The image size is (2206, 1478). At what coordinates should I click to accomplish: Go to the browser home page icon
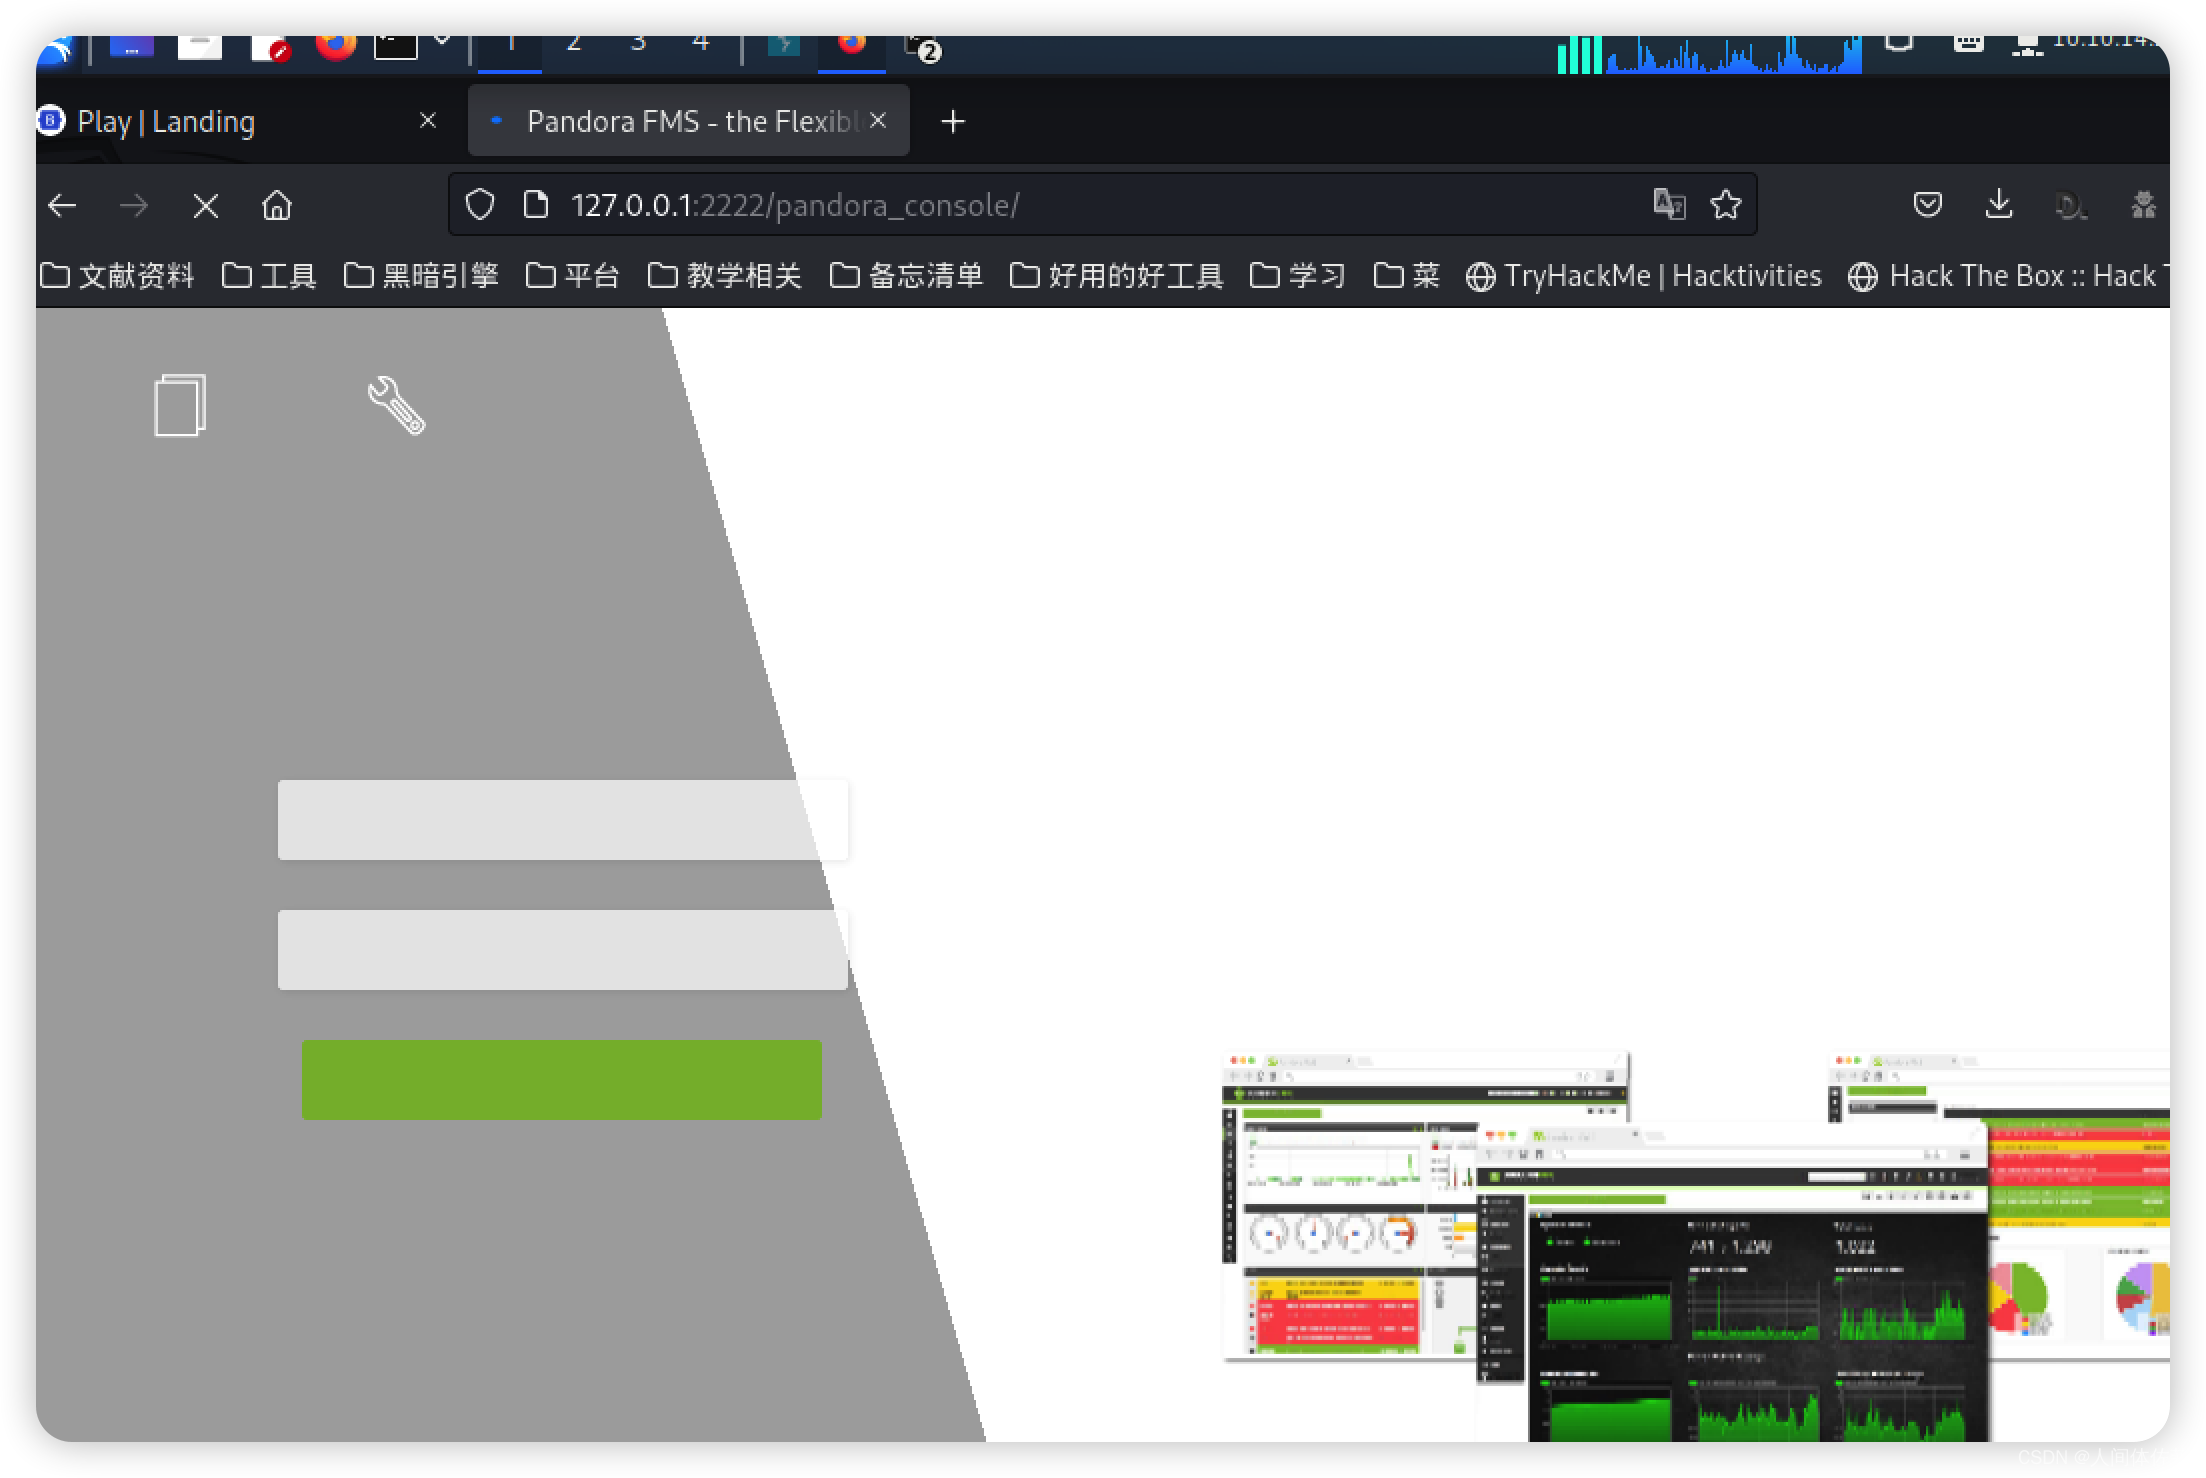point(277,206)
